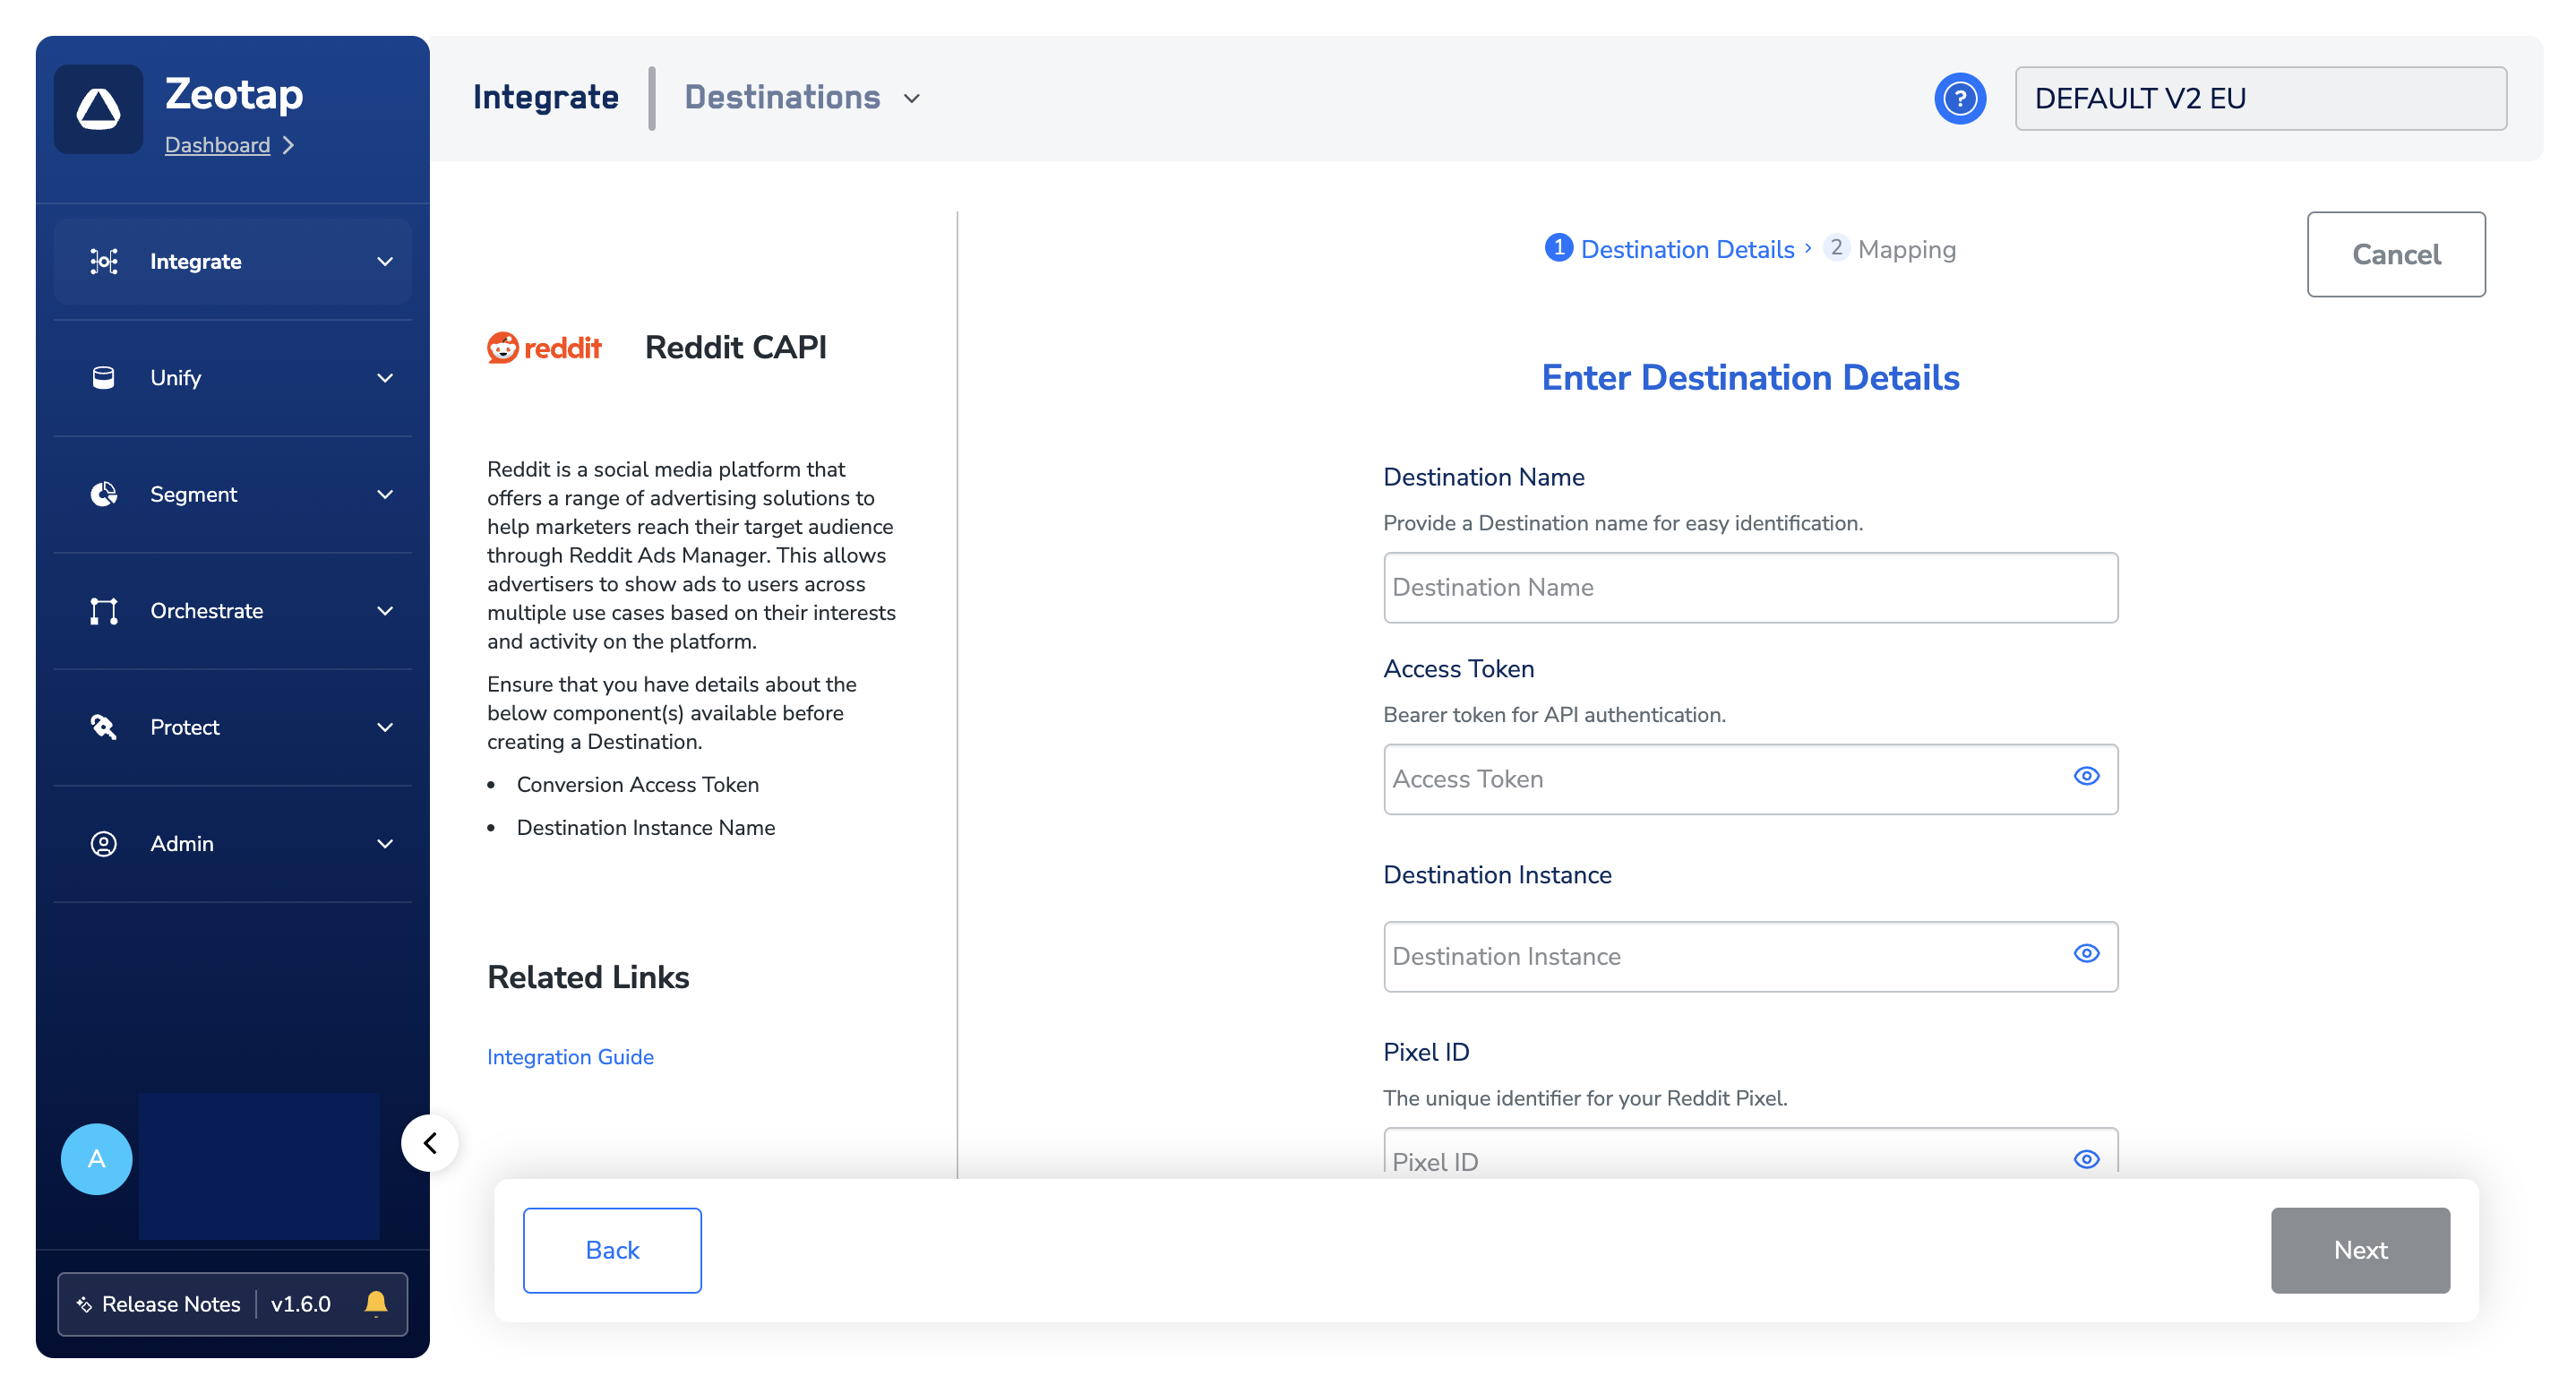Open the help question mark icon

coord(1959,98)
